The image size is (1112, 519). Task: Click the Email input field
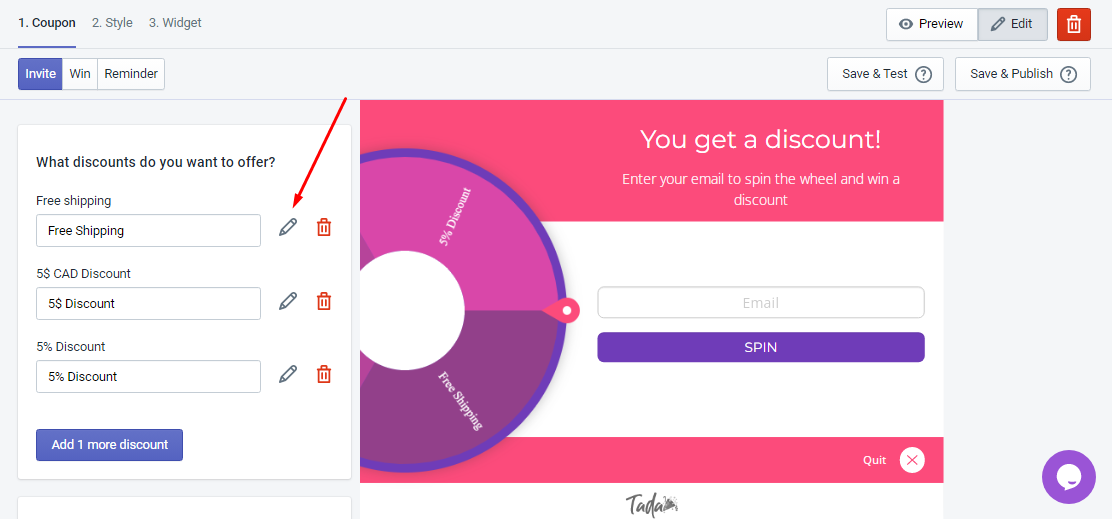pyautogui.click(x=761, y=303)
